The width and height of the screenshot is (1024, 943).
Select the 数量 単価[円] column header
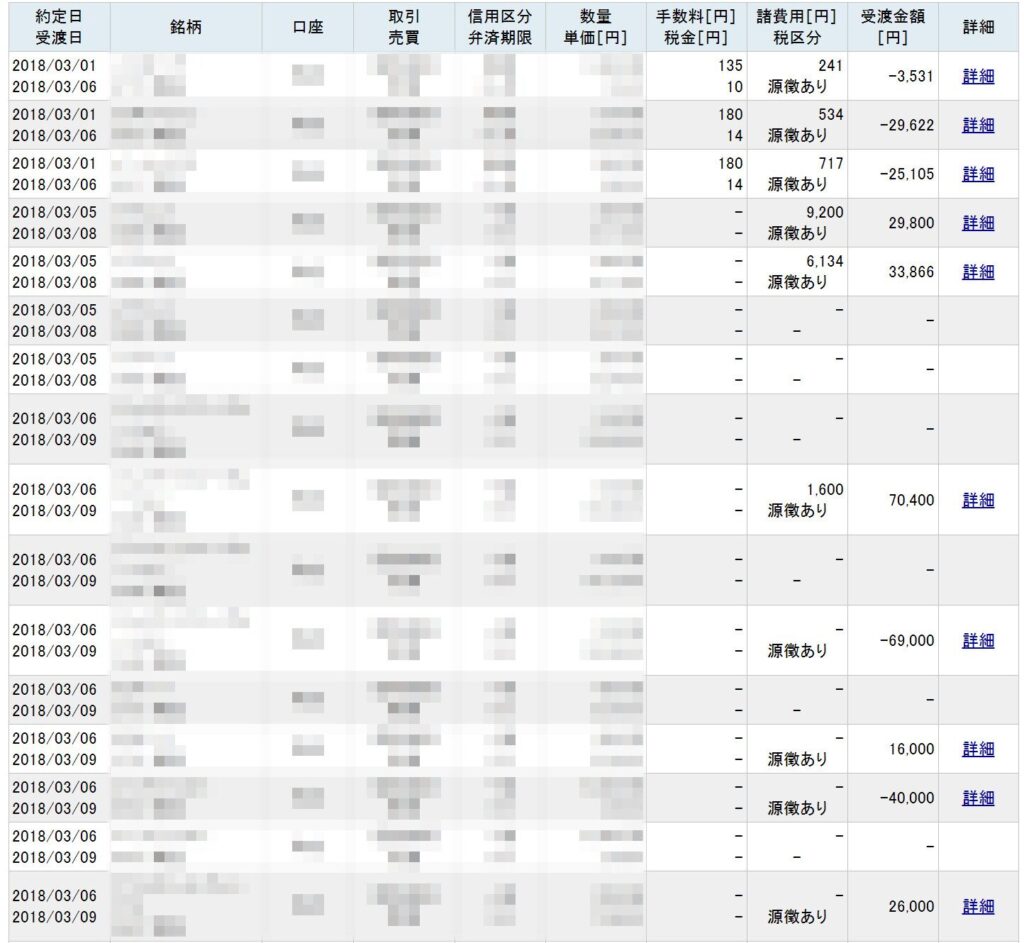596,27
